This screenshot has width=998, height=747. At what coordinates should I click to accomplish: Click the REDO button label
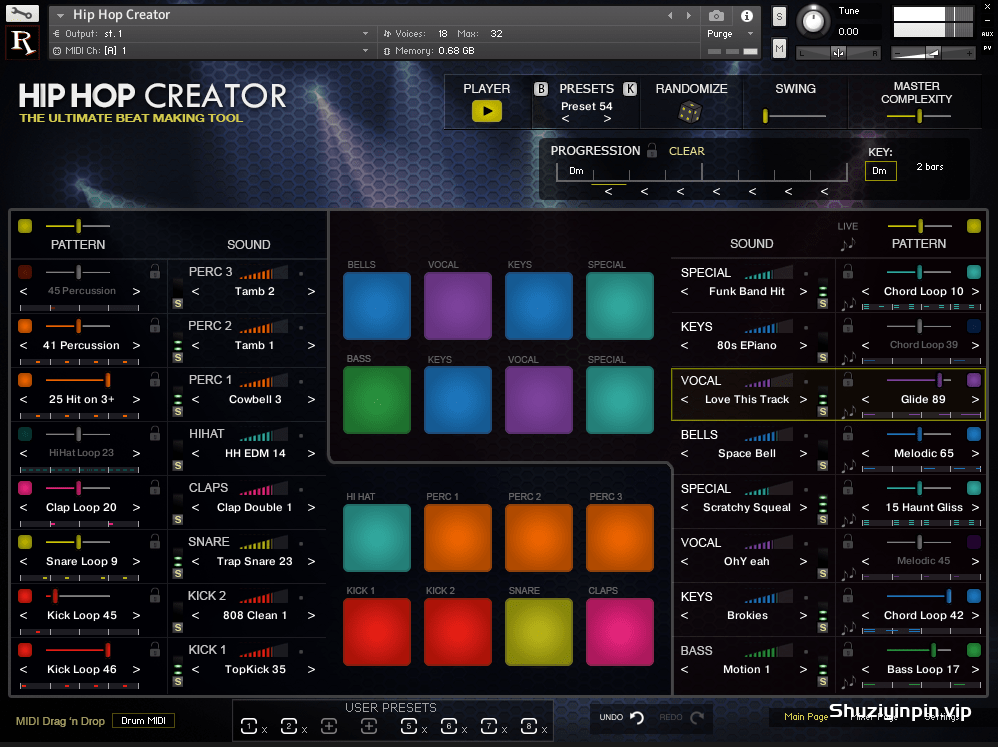click(x=671, y=717)
